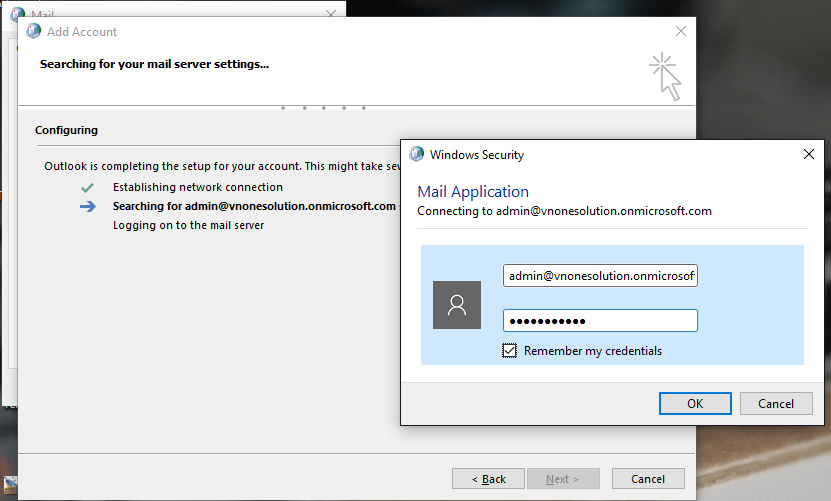Select the Logging on to mail server step
The height and width of the screenshot is (501, 831).
[188, 225]
